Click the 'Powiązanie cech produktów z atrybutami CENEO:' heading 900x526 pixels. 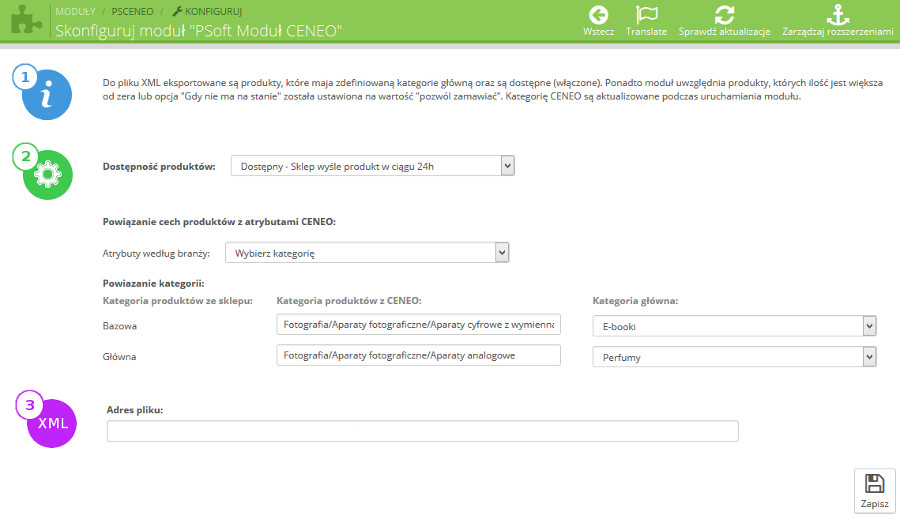pos(219,222)
